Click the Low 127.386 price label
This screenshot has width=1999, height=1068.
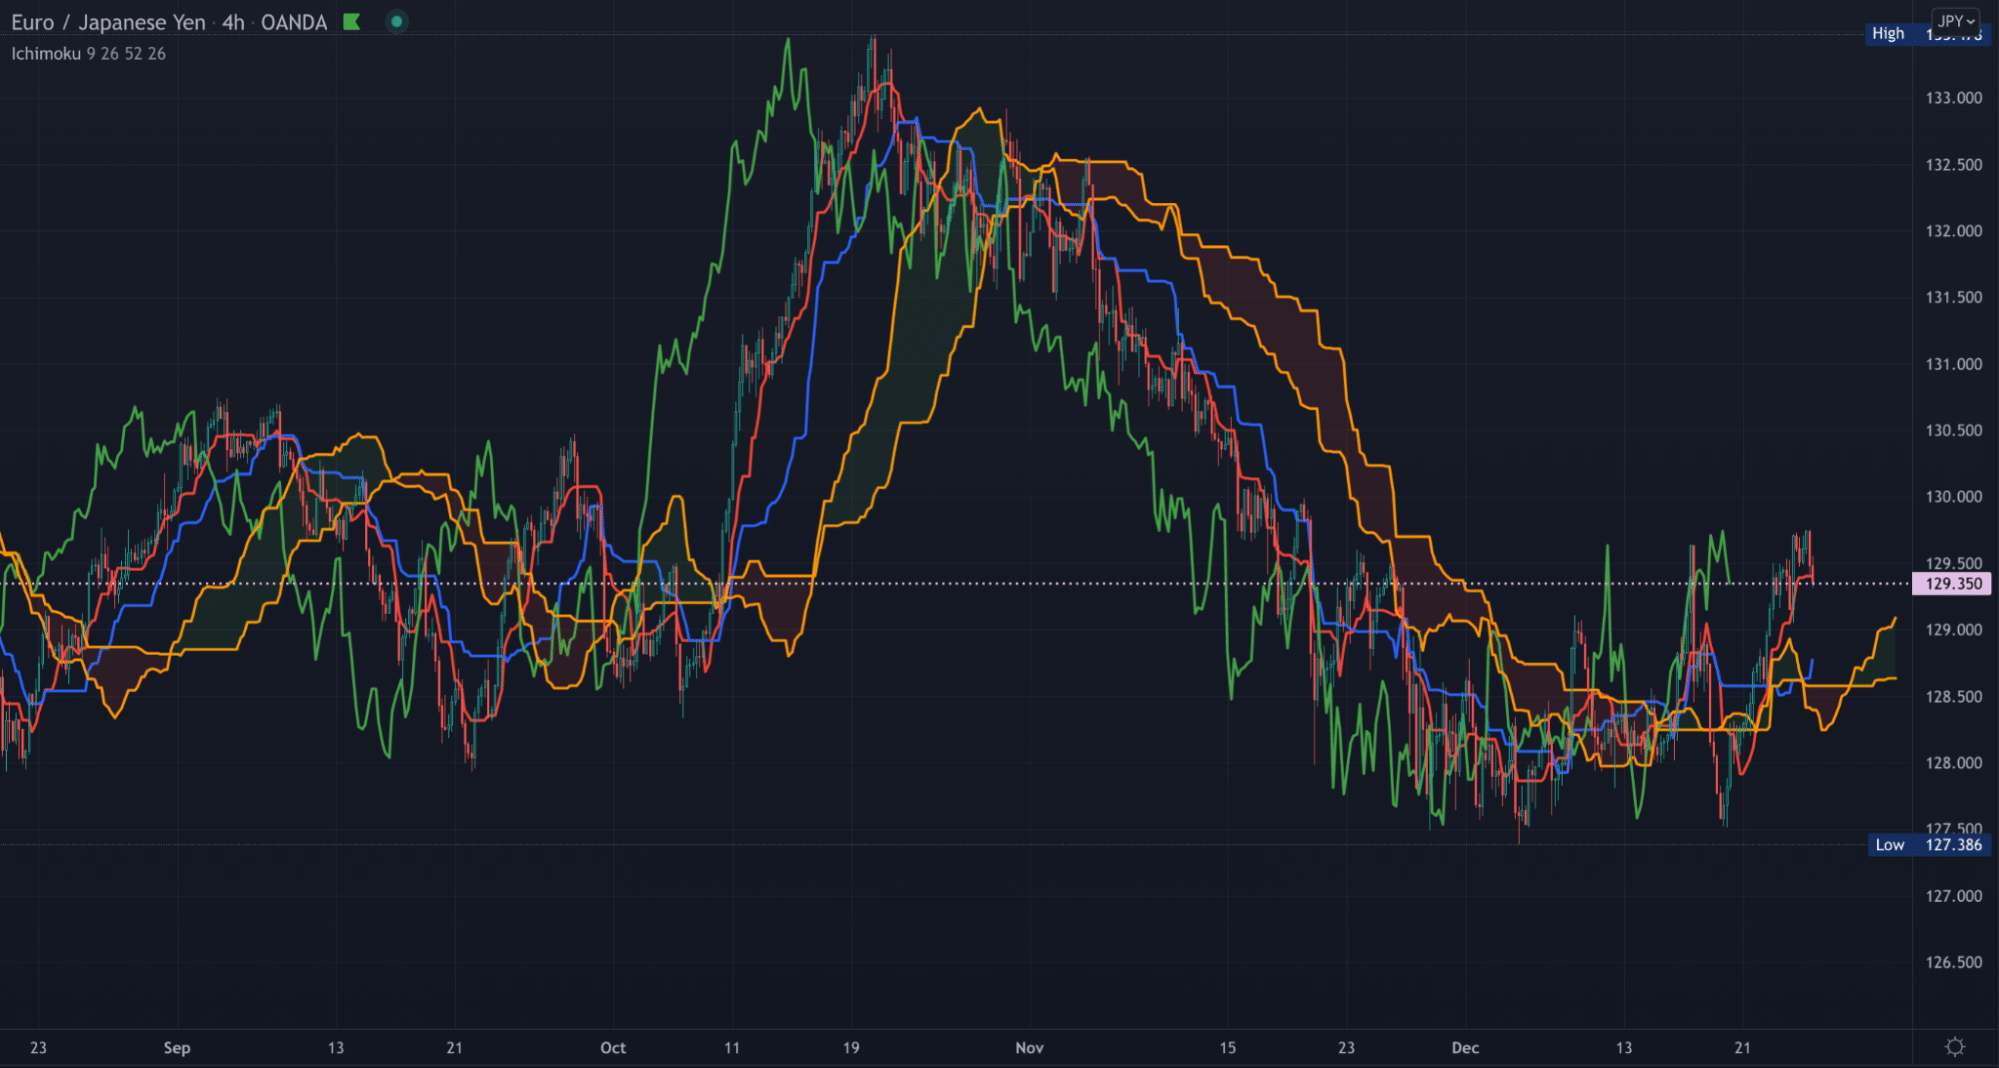1929,845
